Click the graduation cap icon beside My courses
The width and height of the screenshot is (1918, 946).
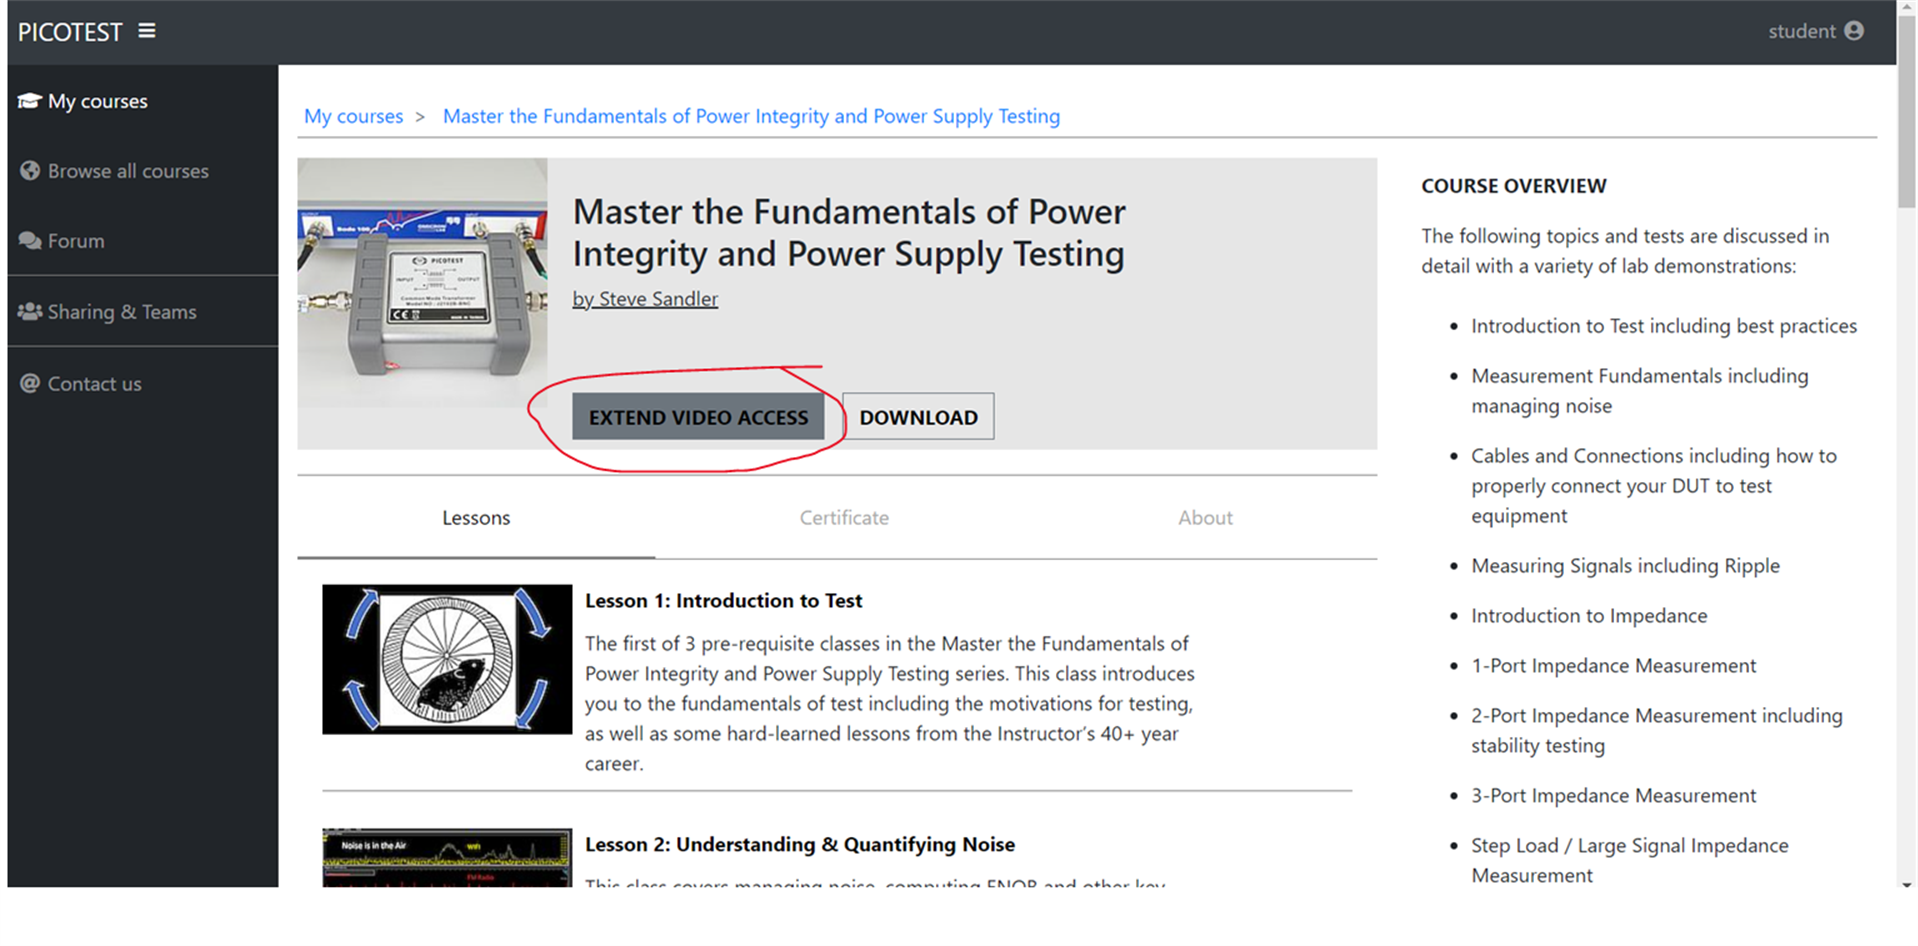(x=29, y=101)
